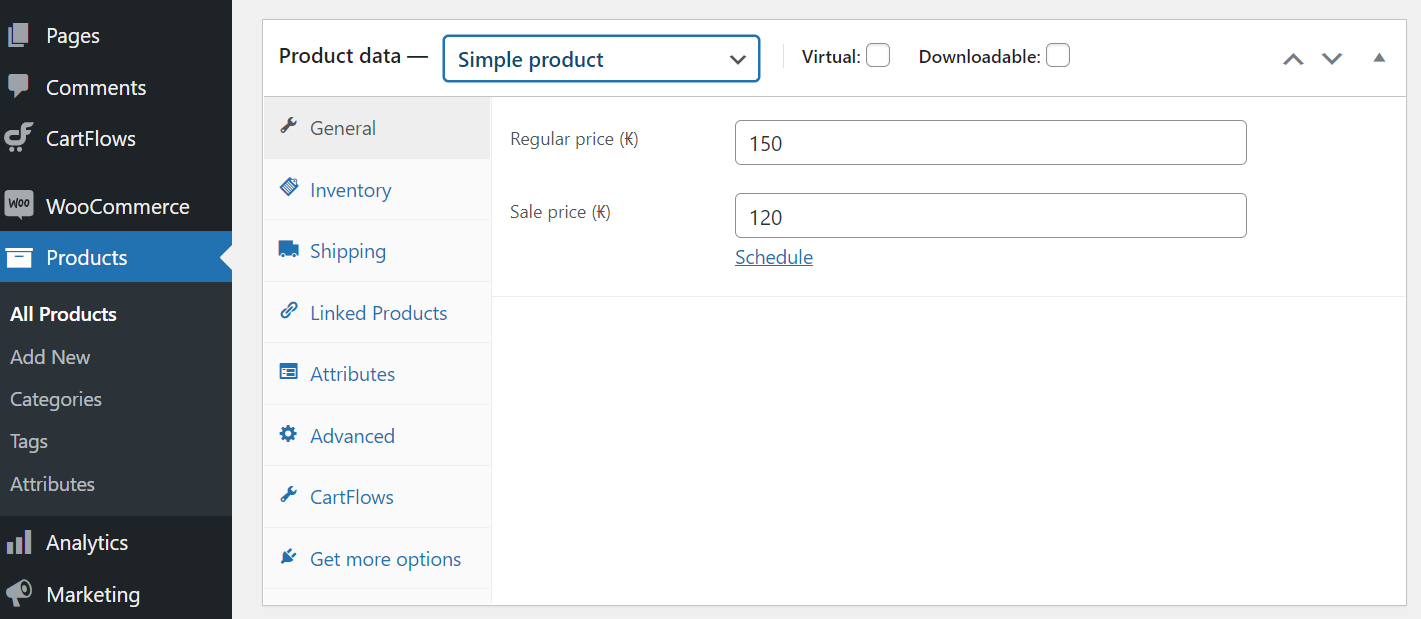
Task: Collapse the Product data panel toggle
Action: click(x=1379, y=58)
